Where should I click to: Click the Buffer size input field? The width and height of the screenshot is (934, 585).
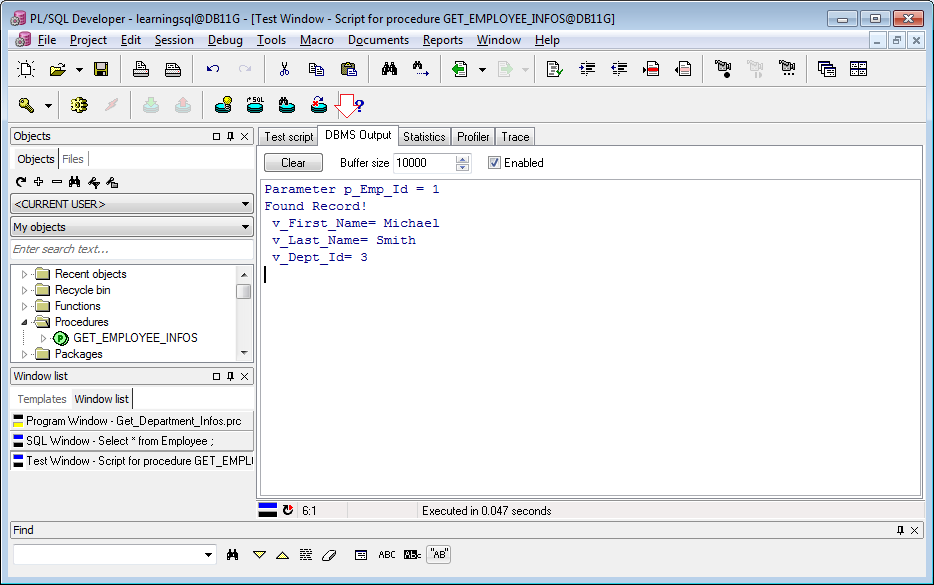[x=425, y=163]
